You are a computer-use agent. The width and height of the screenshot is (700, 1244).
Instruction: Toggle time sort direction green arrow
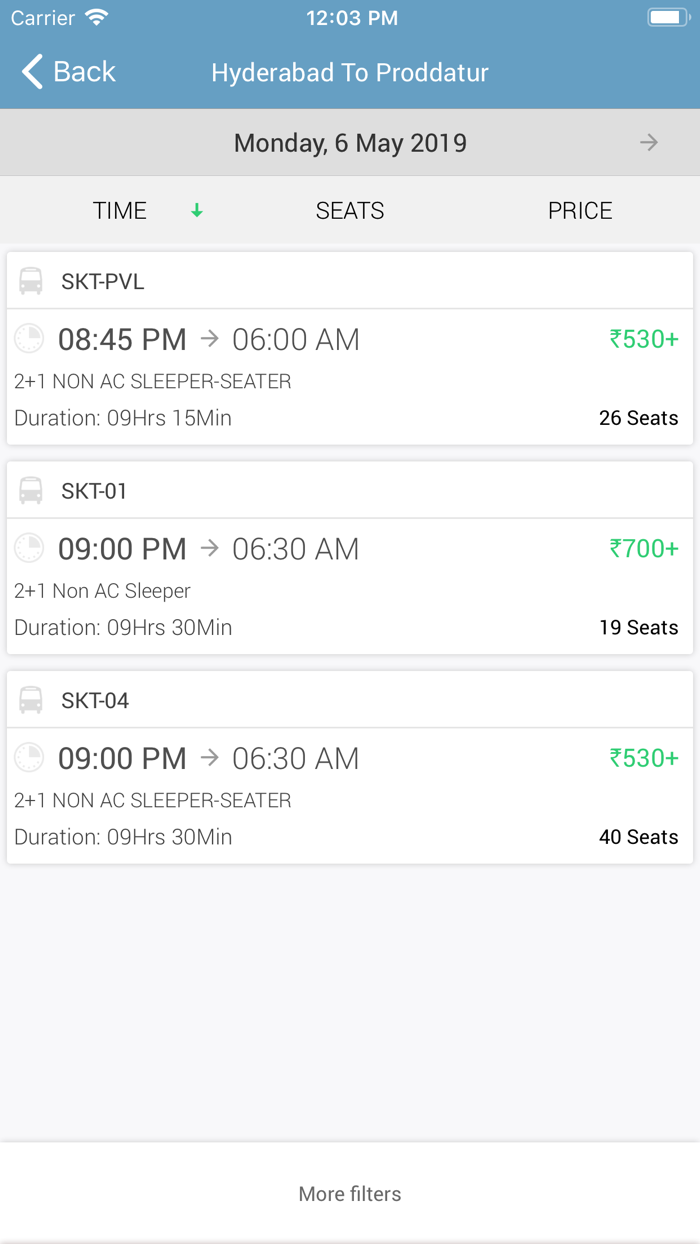197,210
